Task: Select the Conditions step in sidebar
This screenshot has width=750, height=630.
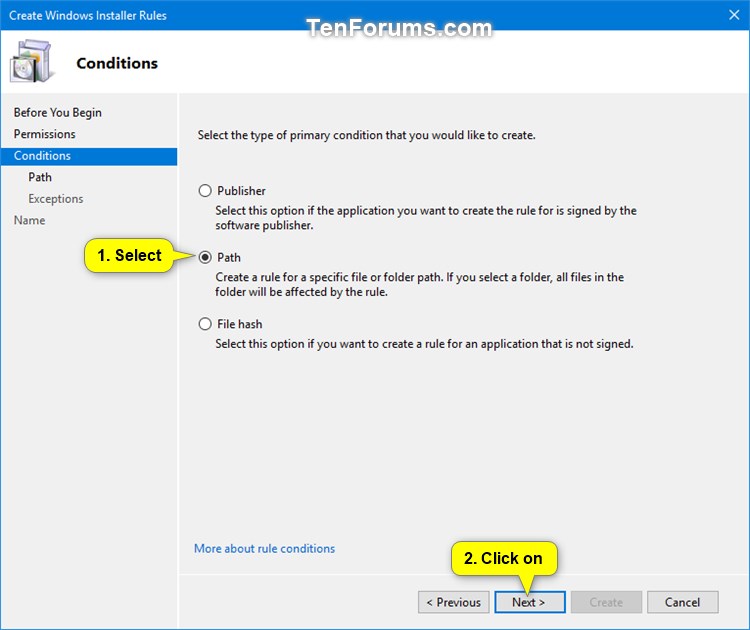Action: click(x=89, y=156)
